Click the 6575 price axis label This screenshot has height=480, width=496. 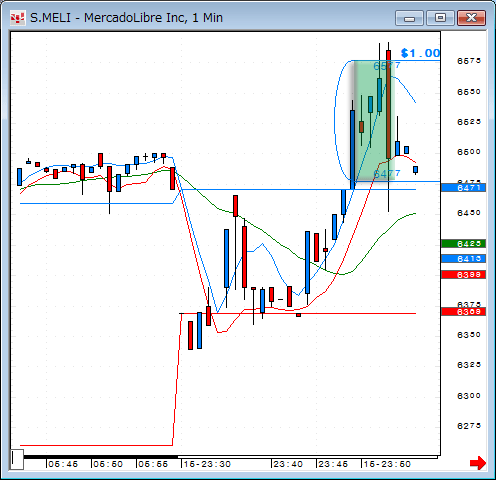click(469, 61)
